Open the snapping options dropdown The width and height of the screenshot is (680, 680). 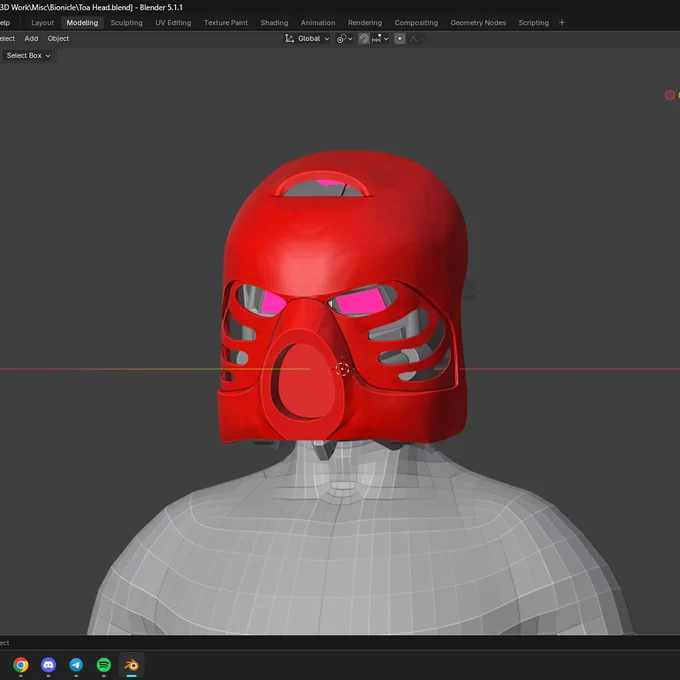(x=380, y=39)
